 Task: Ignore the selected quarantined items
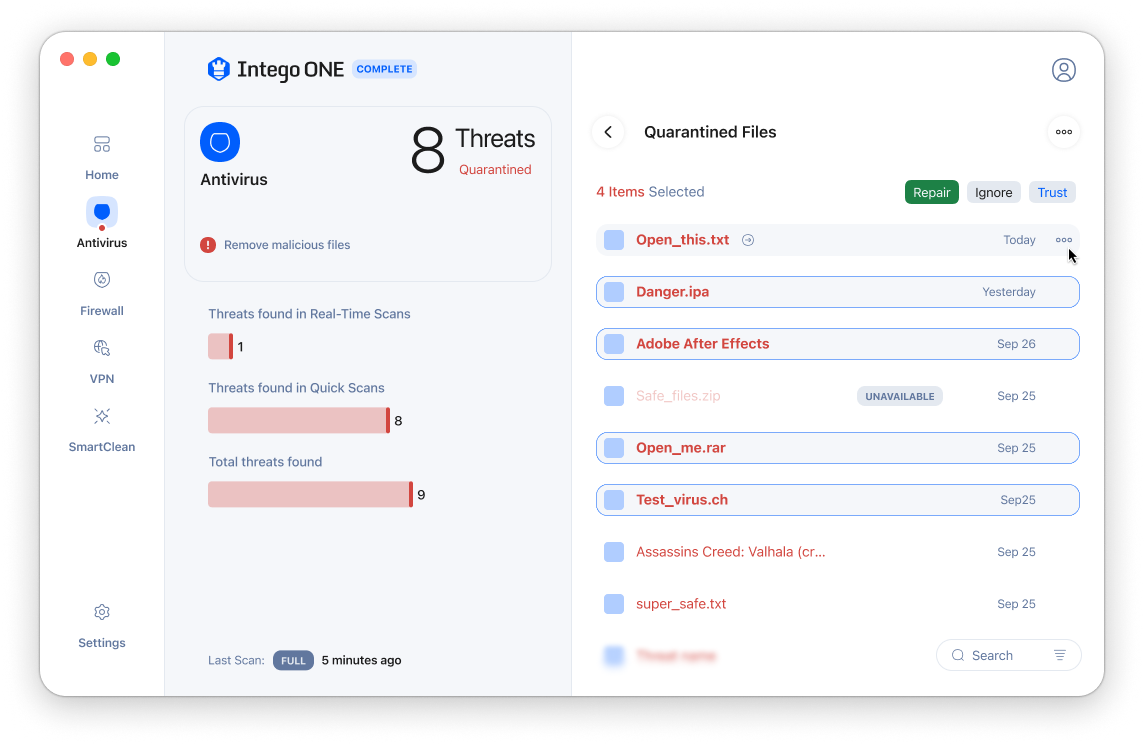point(994,193)
